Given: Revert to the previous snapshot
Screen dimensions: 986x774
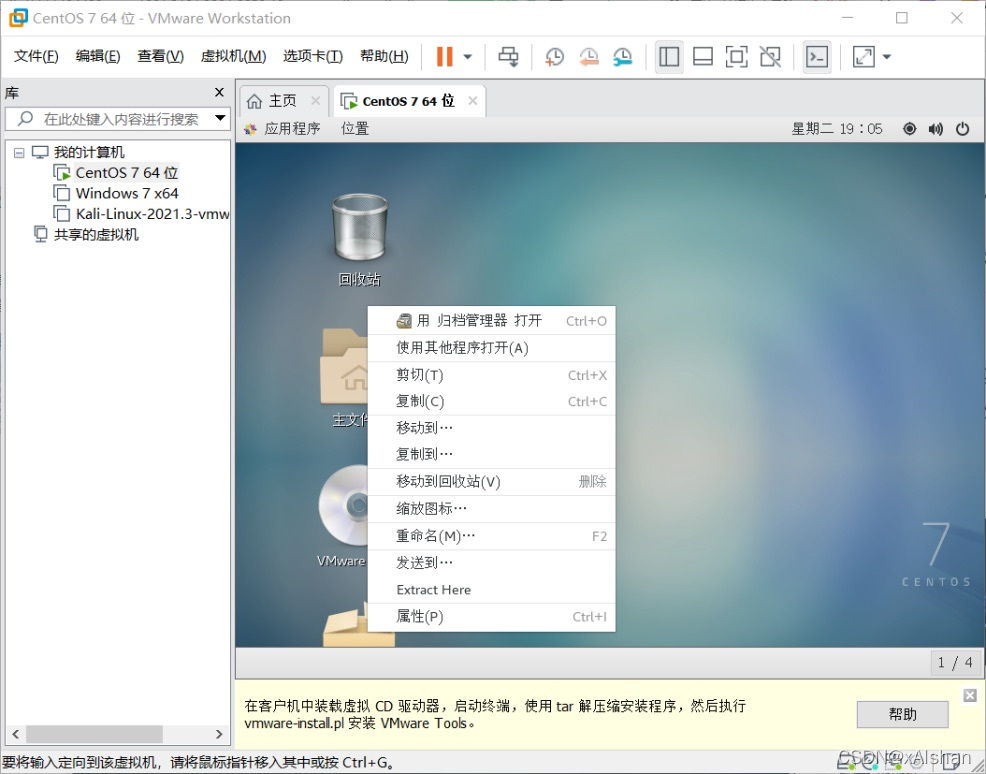Looking at the screenshot, I should pos(589,57).
